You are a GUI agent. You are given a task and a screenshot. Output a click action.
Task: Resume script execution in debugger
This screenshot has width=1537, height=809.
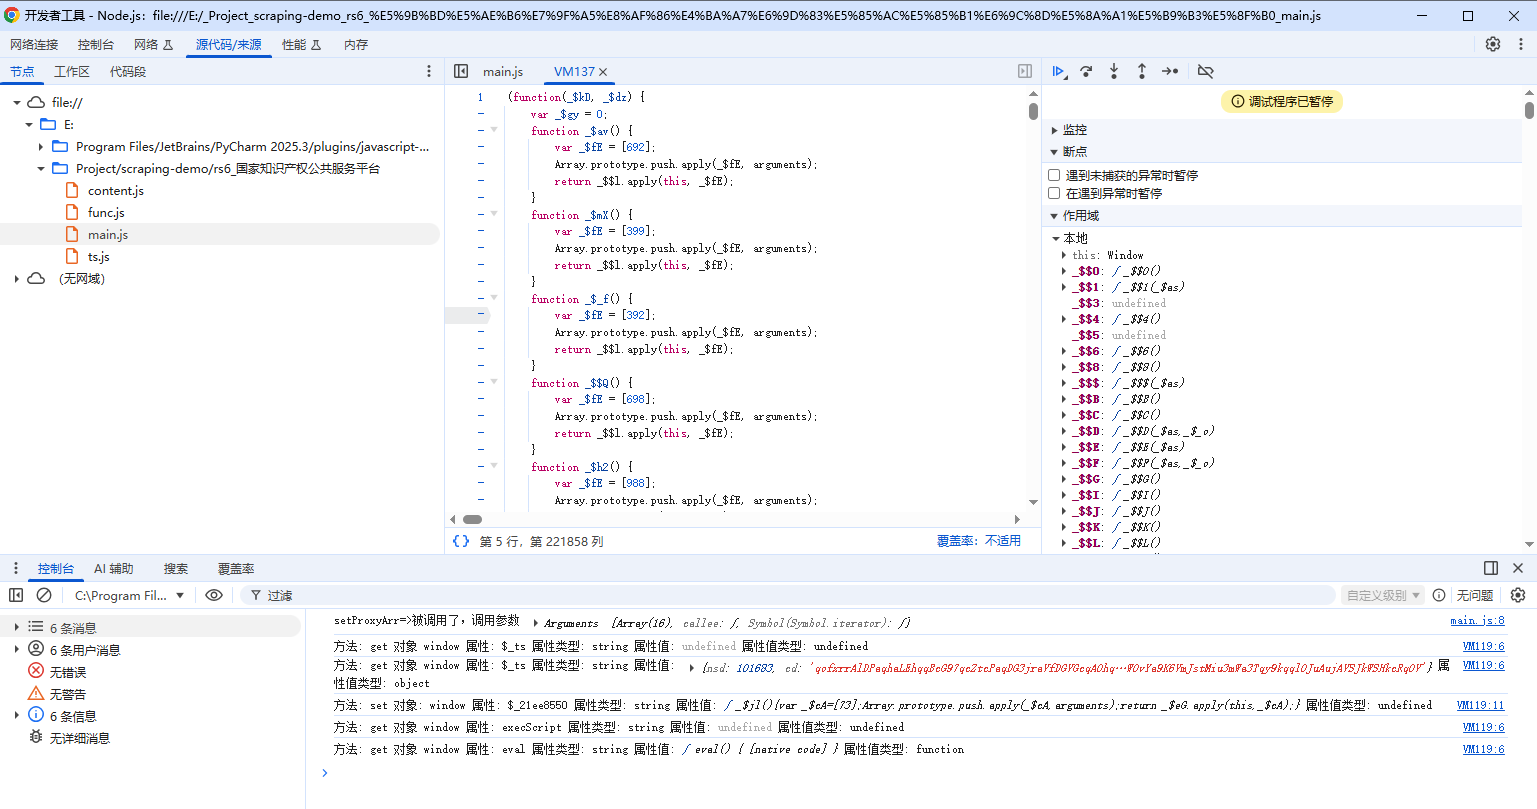(1057, 71)
